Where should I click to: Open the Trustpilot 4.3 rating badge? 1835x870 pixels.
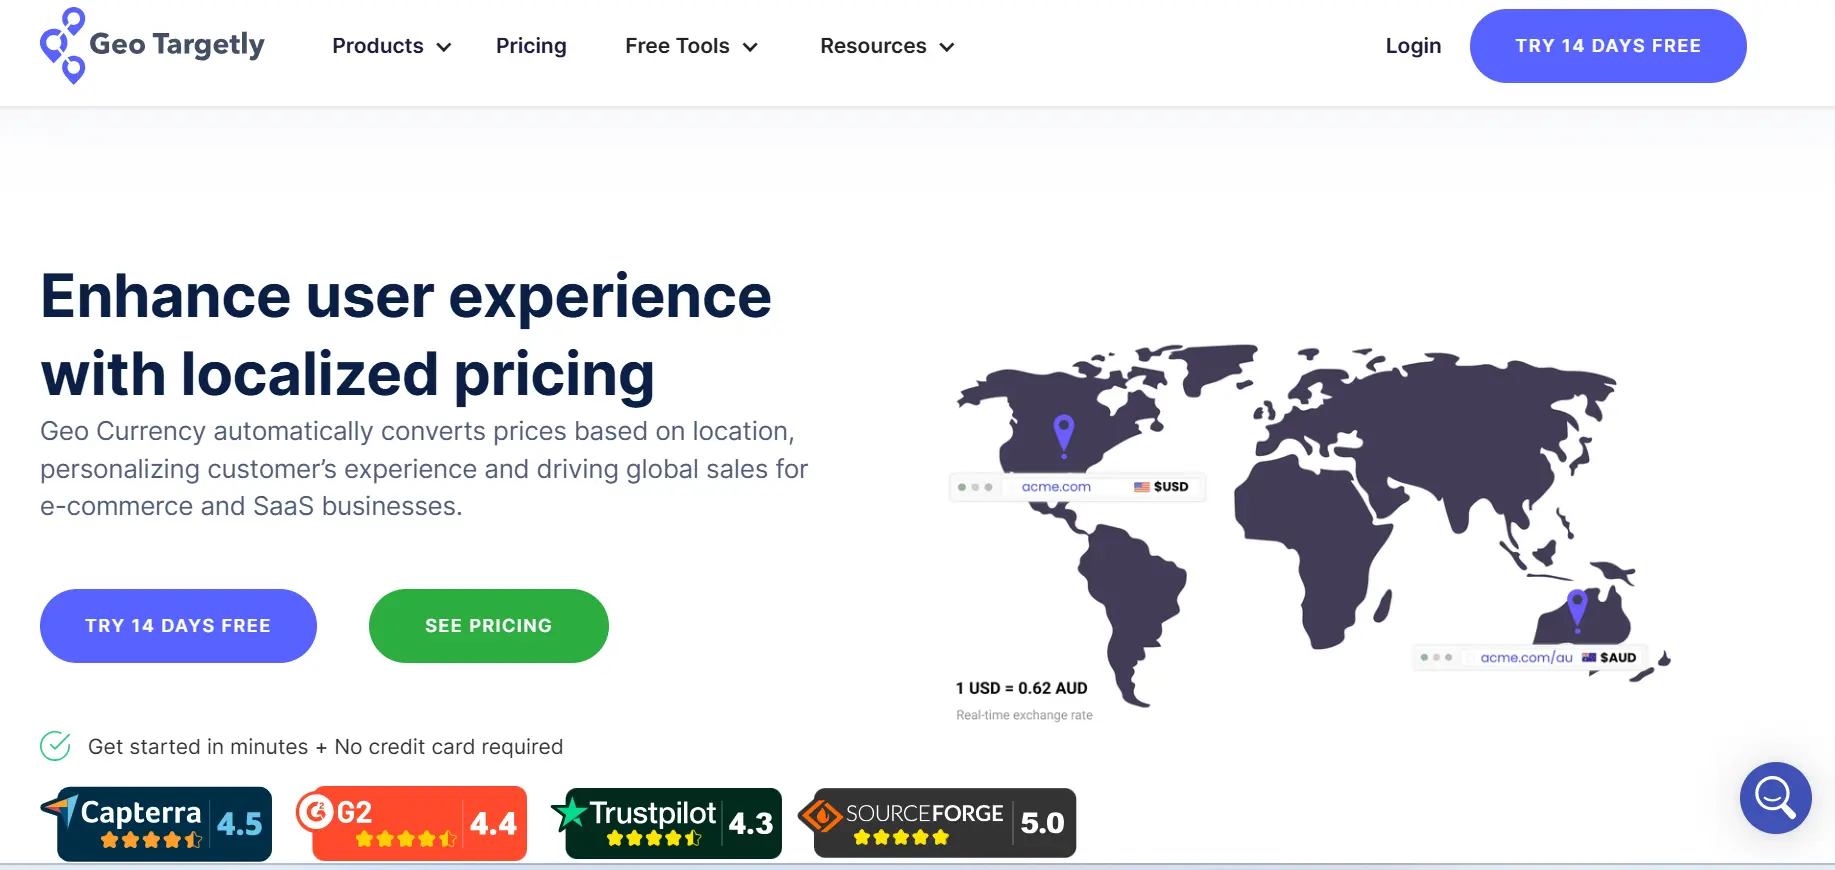coord(667,824)
